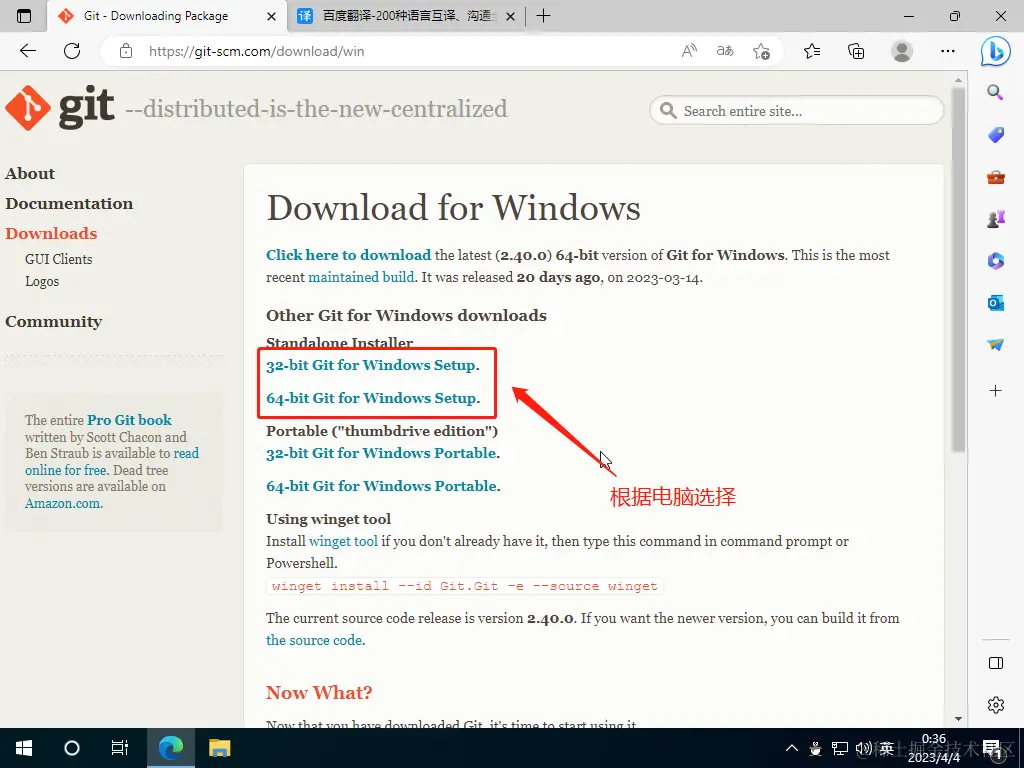The height and width of the screenshot is (768, 1024).
Task: Switch to the Git - Downloading Package tab
Action: (x=167, y=16)
